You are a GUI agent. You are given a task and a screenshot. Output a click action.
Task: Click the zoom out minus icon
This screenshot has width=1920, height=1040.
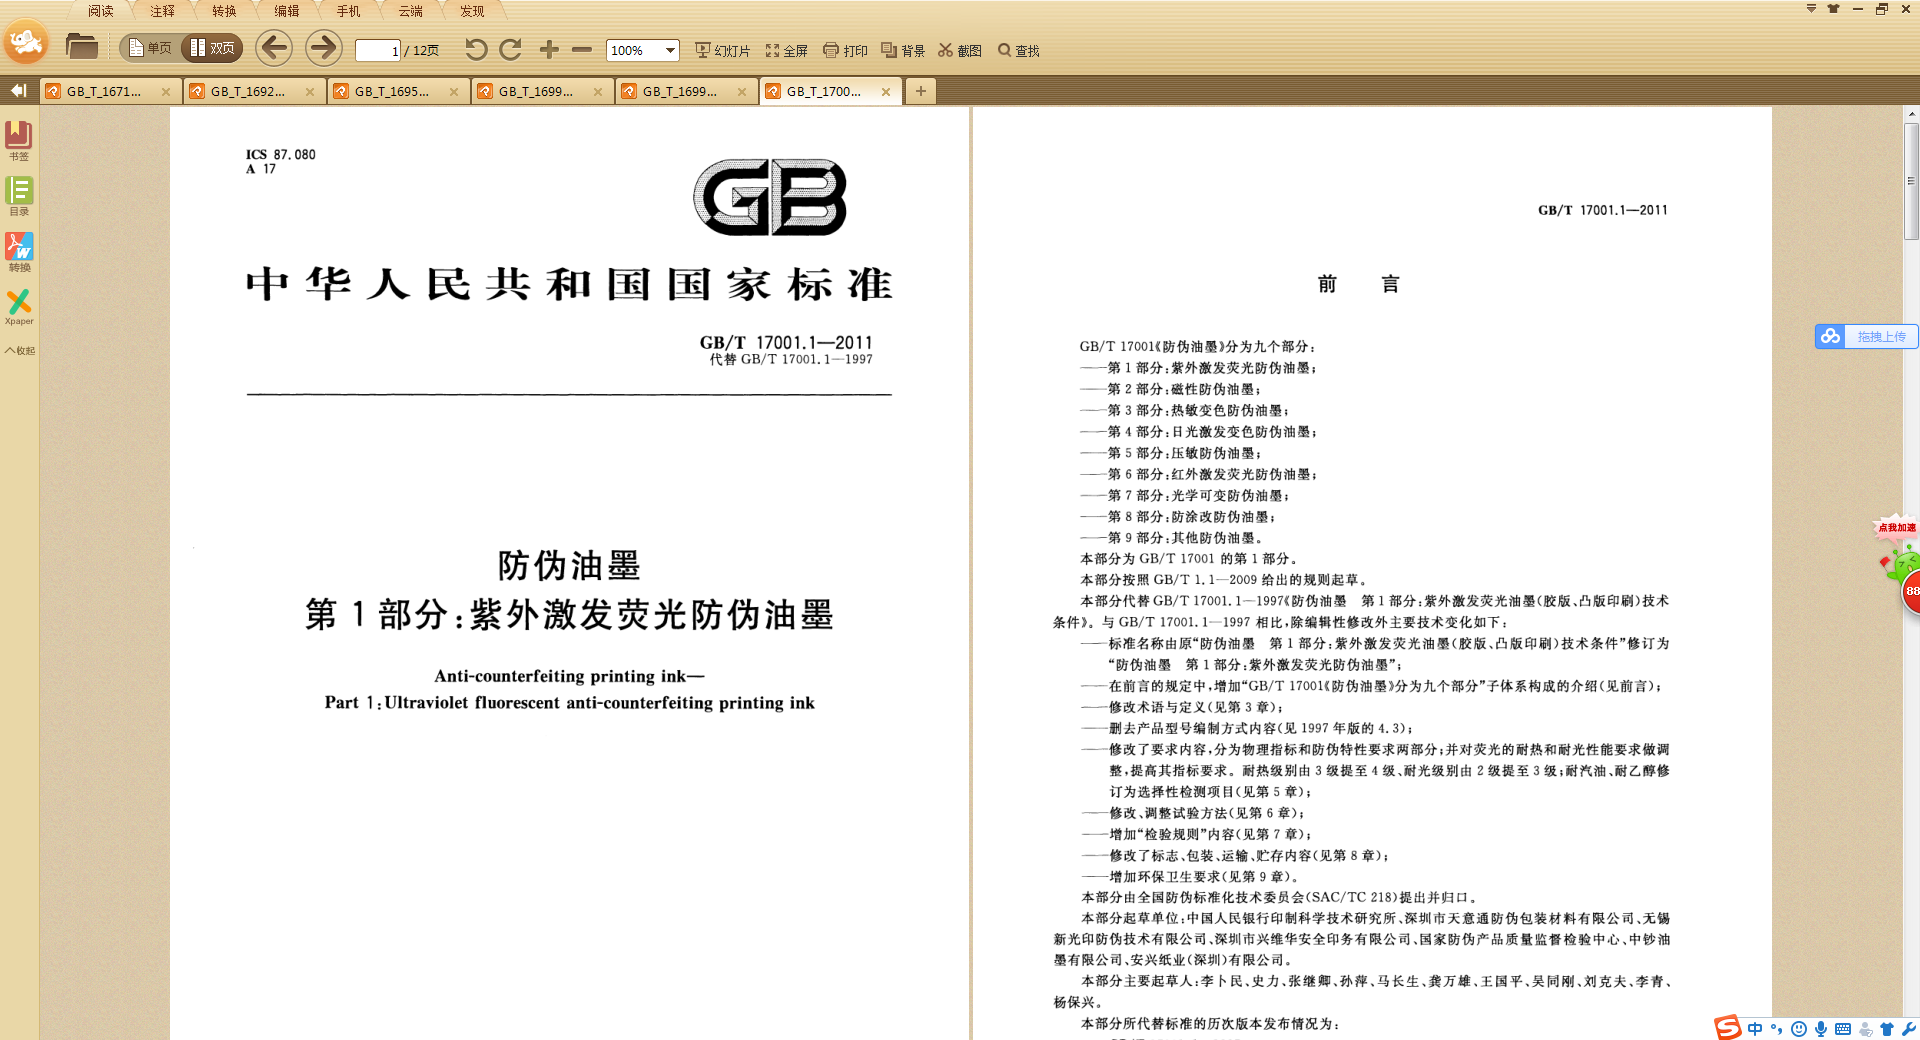[582, 50]
